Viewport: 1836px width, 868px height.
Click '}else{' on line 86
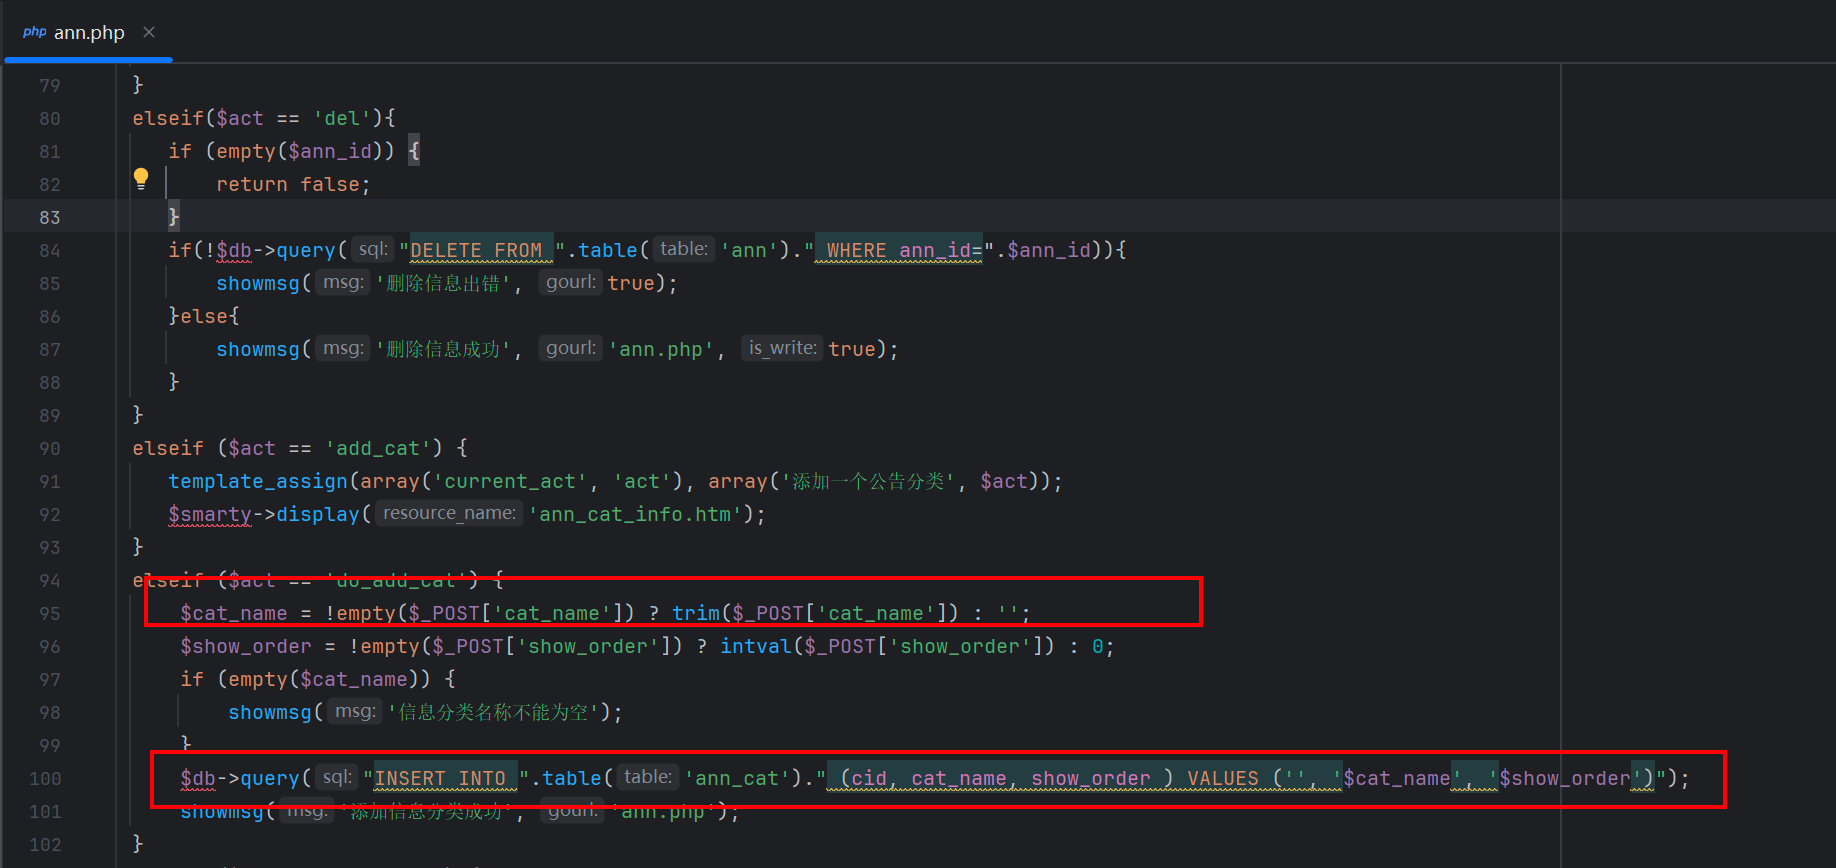[x=204, y=316]
